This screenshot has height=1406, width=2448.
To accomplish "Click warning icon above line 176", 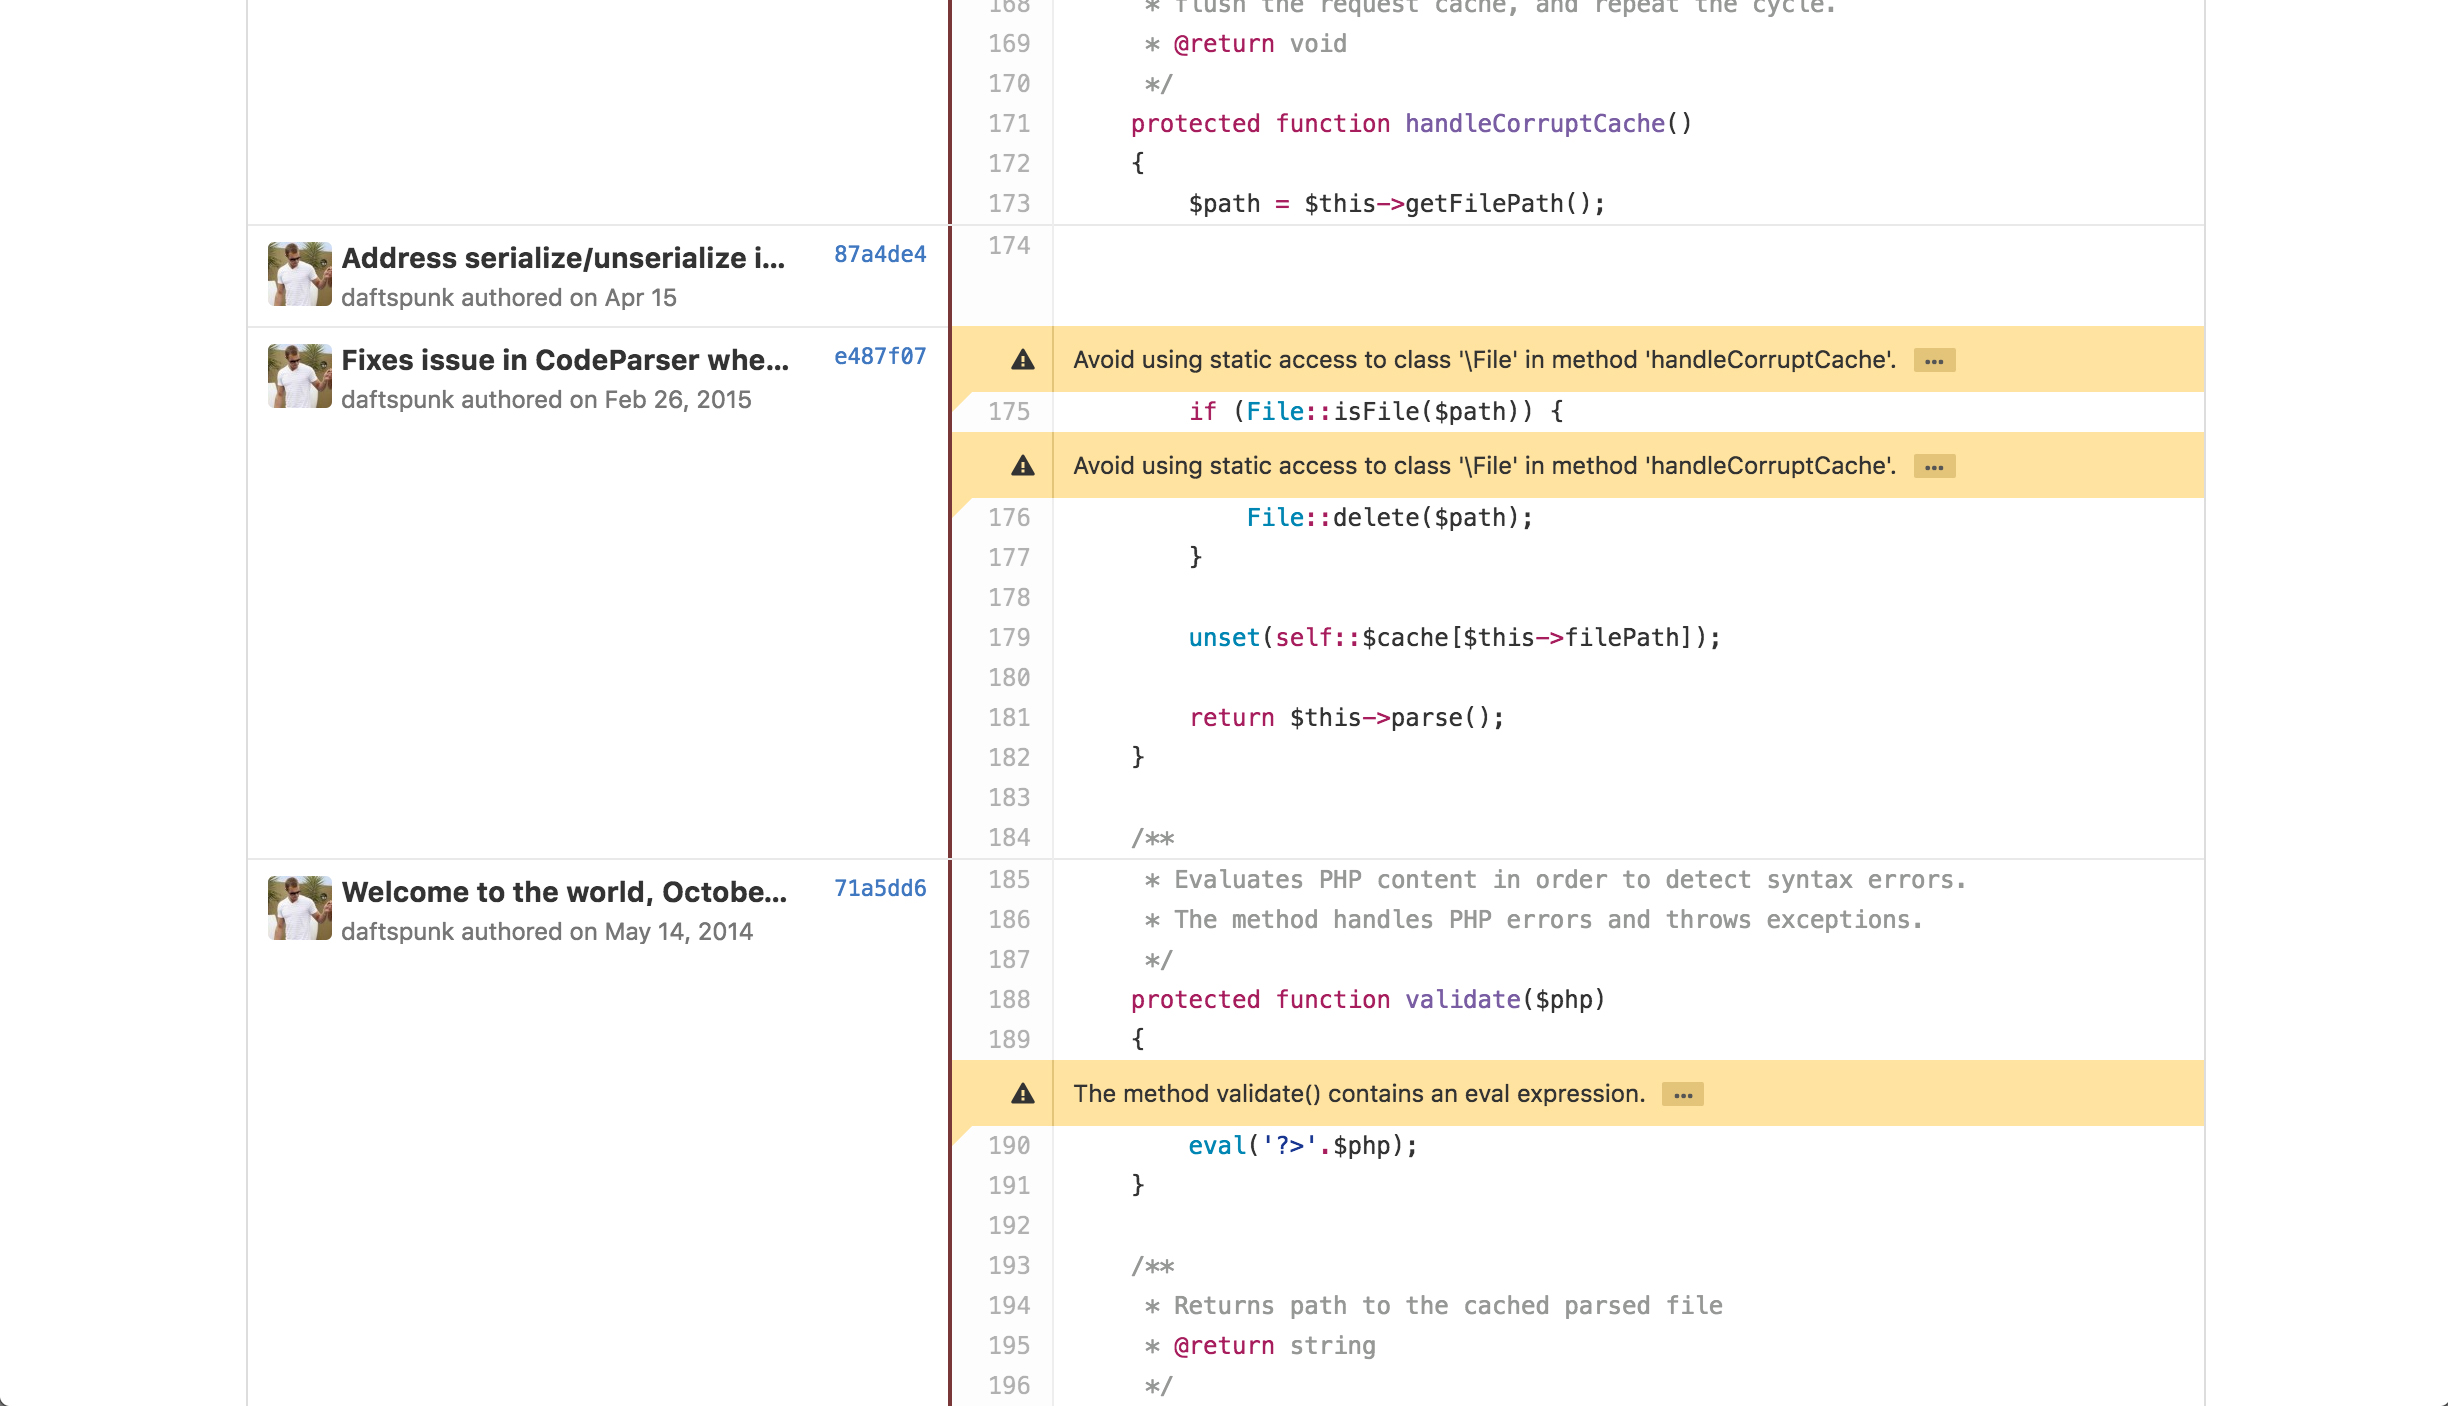I will [x=1022, y=466].
